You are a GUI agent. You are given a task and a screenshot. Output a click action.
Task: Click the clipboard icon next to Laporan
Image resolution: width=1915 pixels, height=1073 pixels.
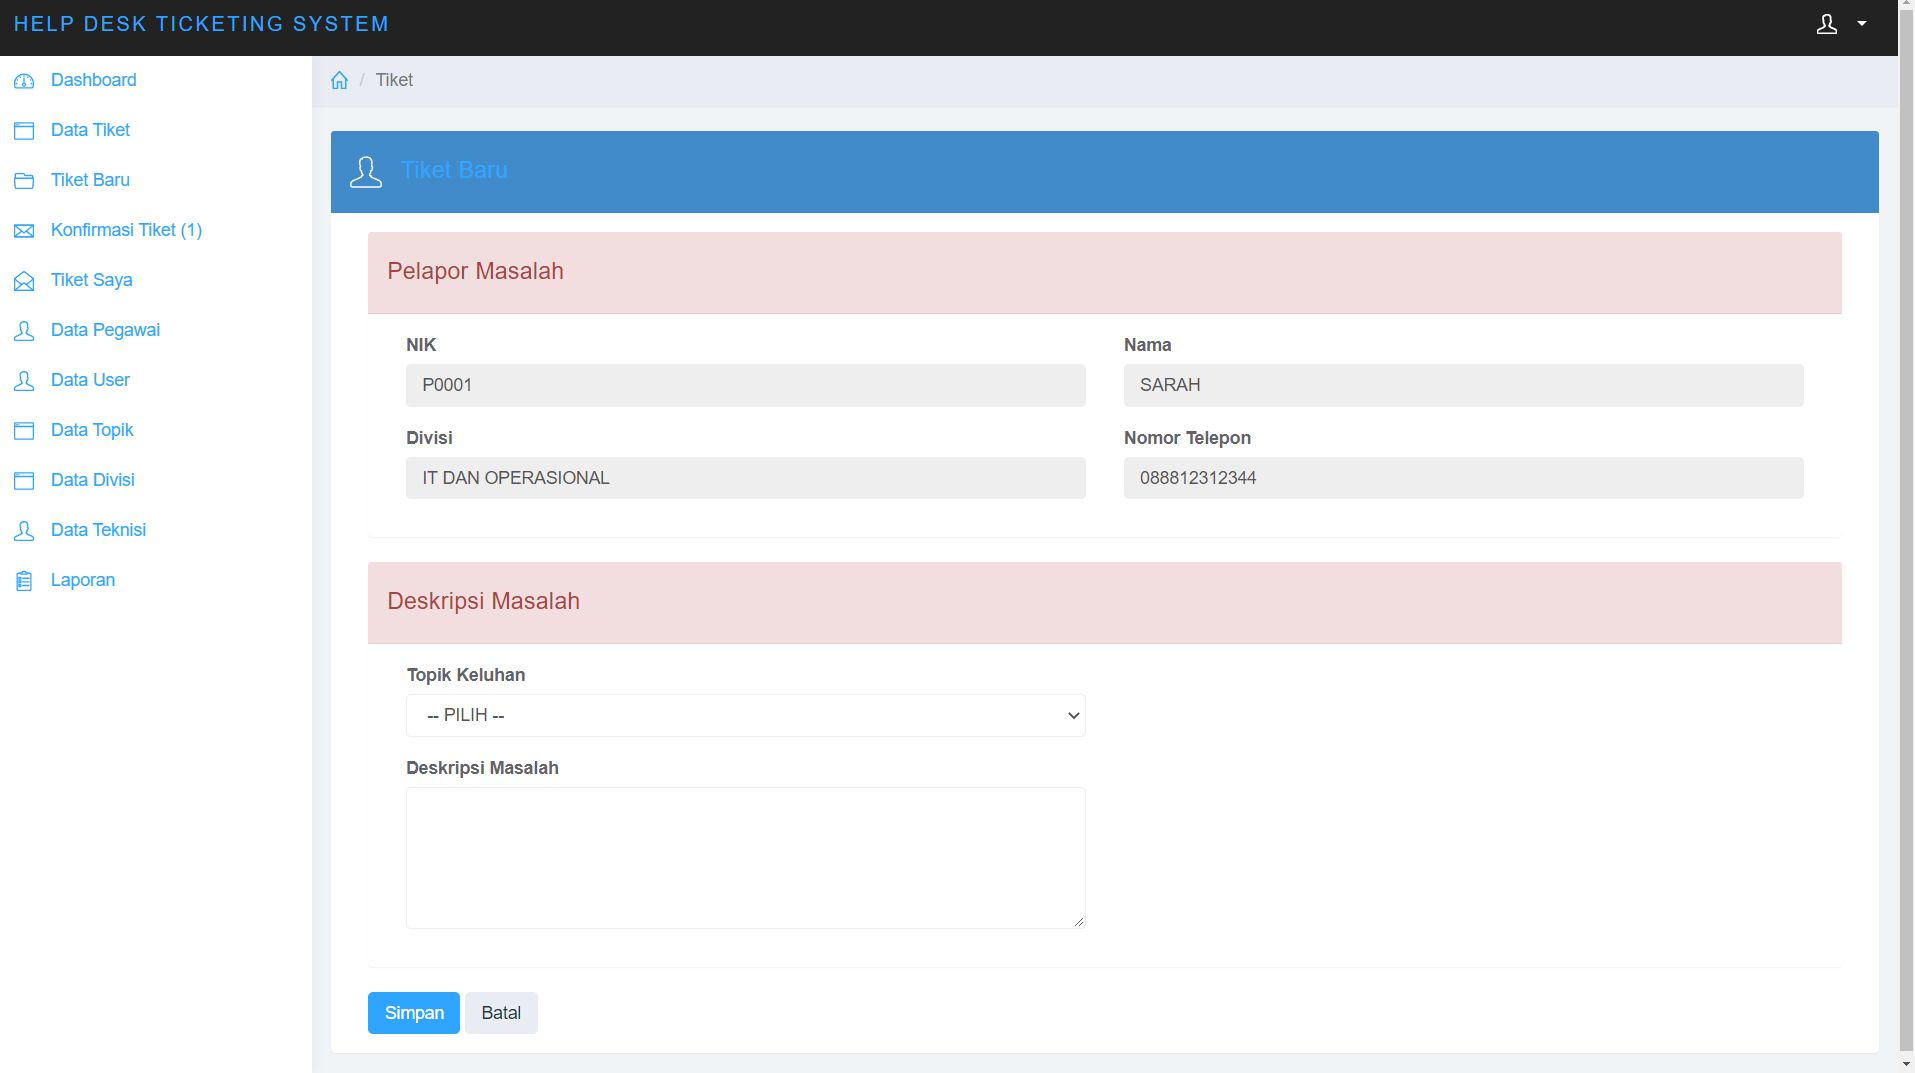(24, 581)
